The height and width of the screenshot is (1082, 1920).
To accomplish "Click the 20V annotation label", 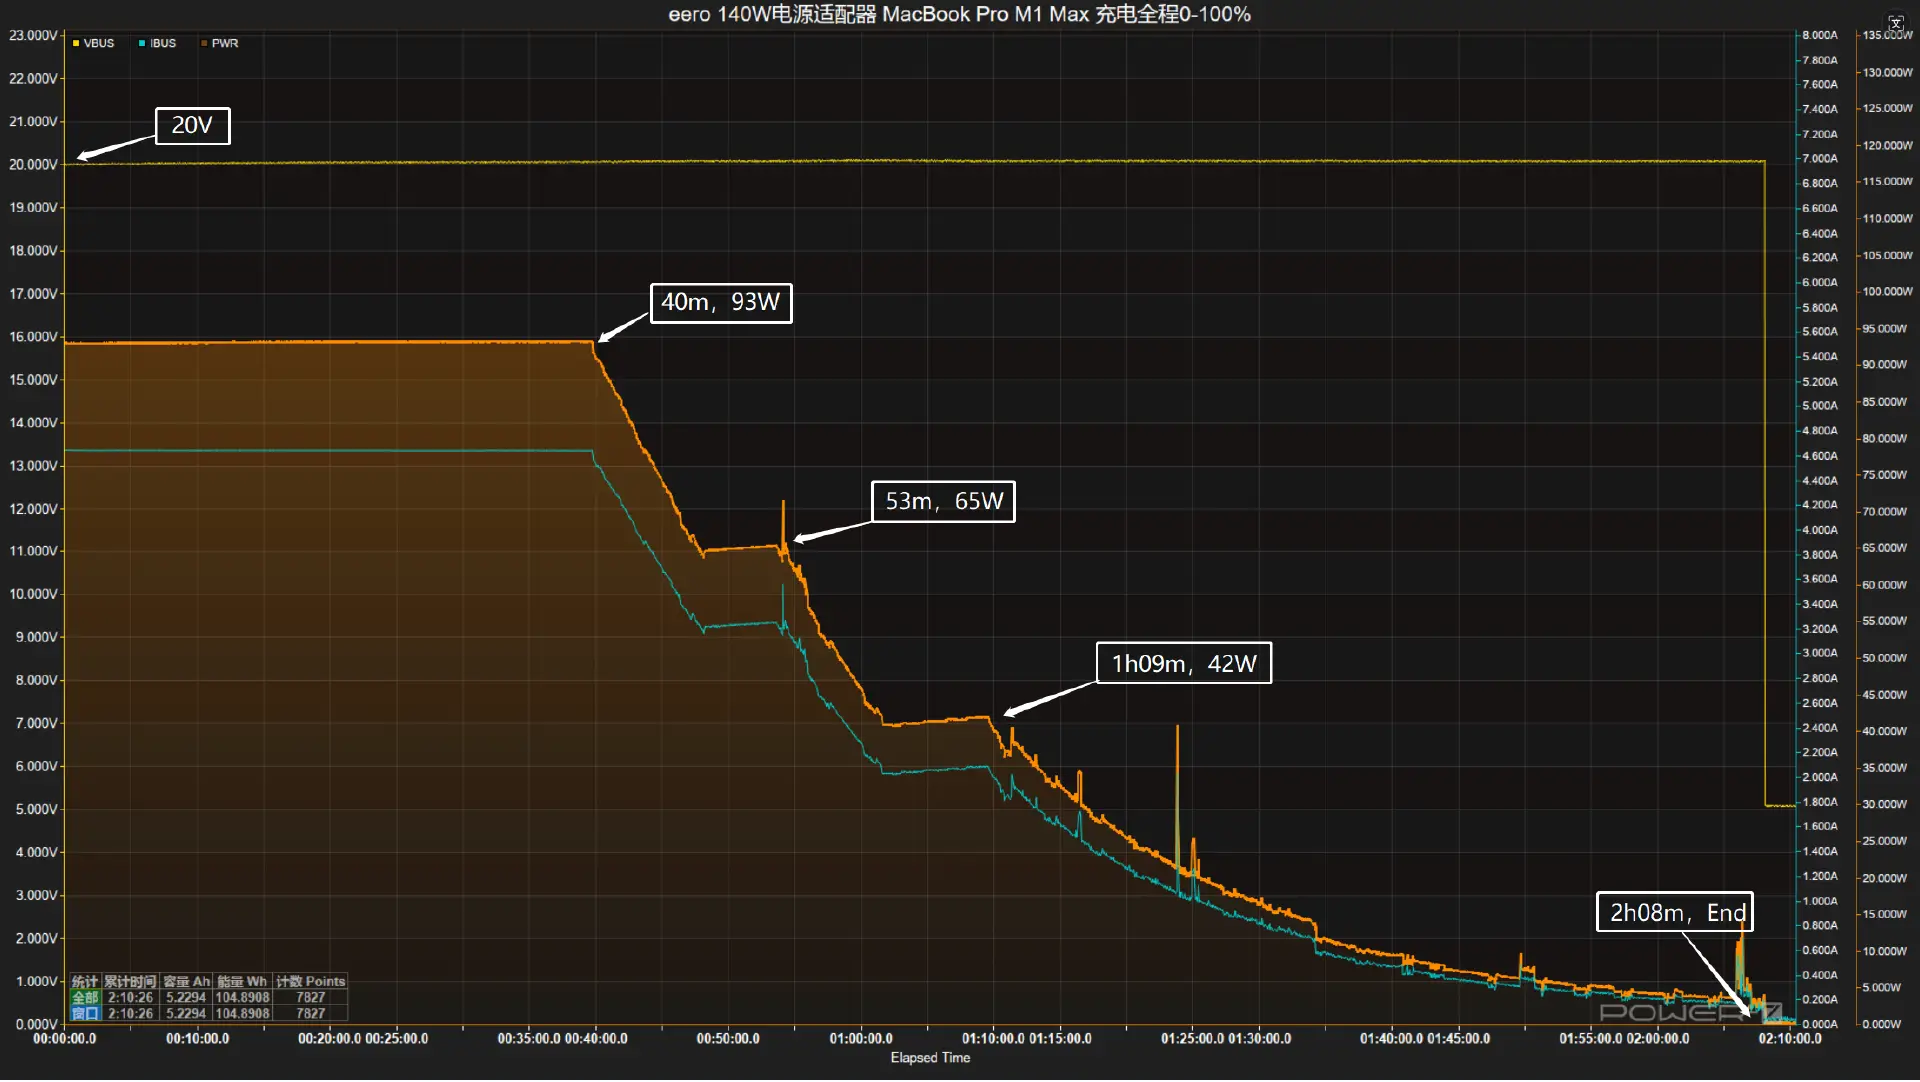I will tap(192, 126).
